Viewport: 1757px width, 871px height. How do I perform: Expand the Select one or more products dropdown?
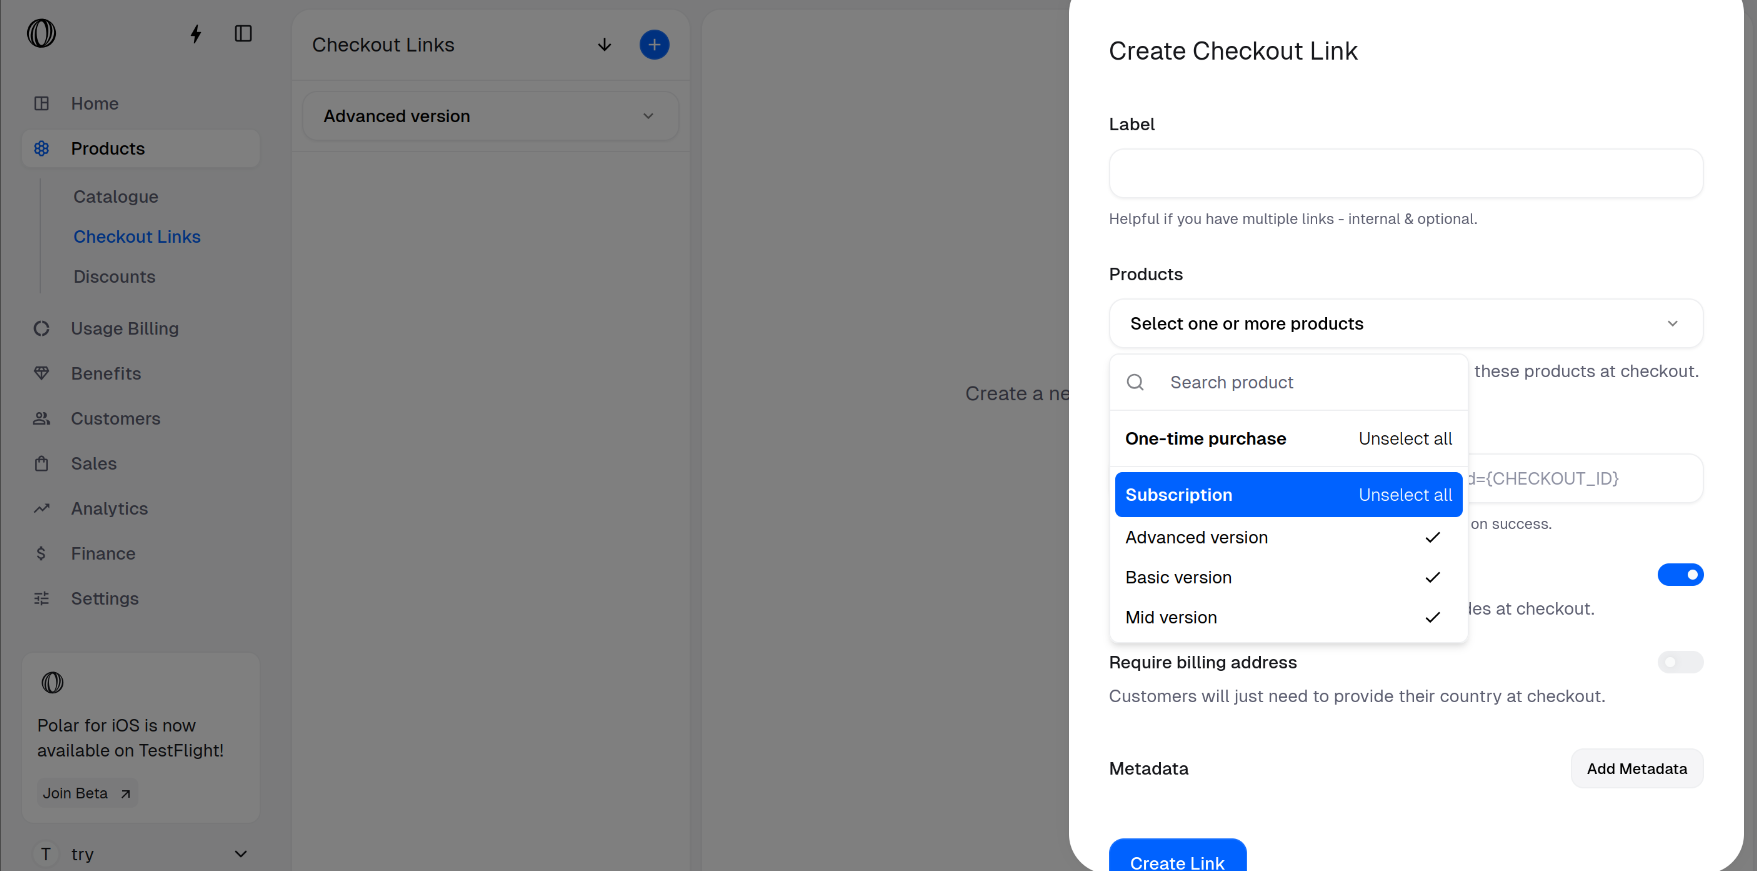[1405, 324]
